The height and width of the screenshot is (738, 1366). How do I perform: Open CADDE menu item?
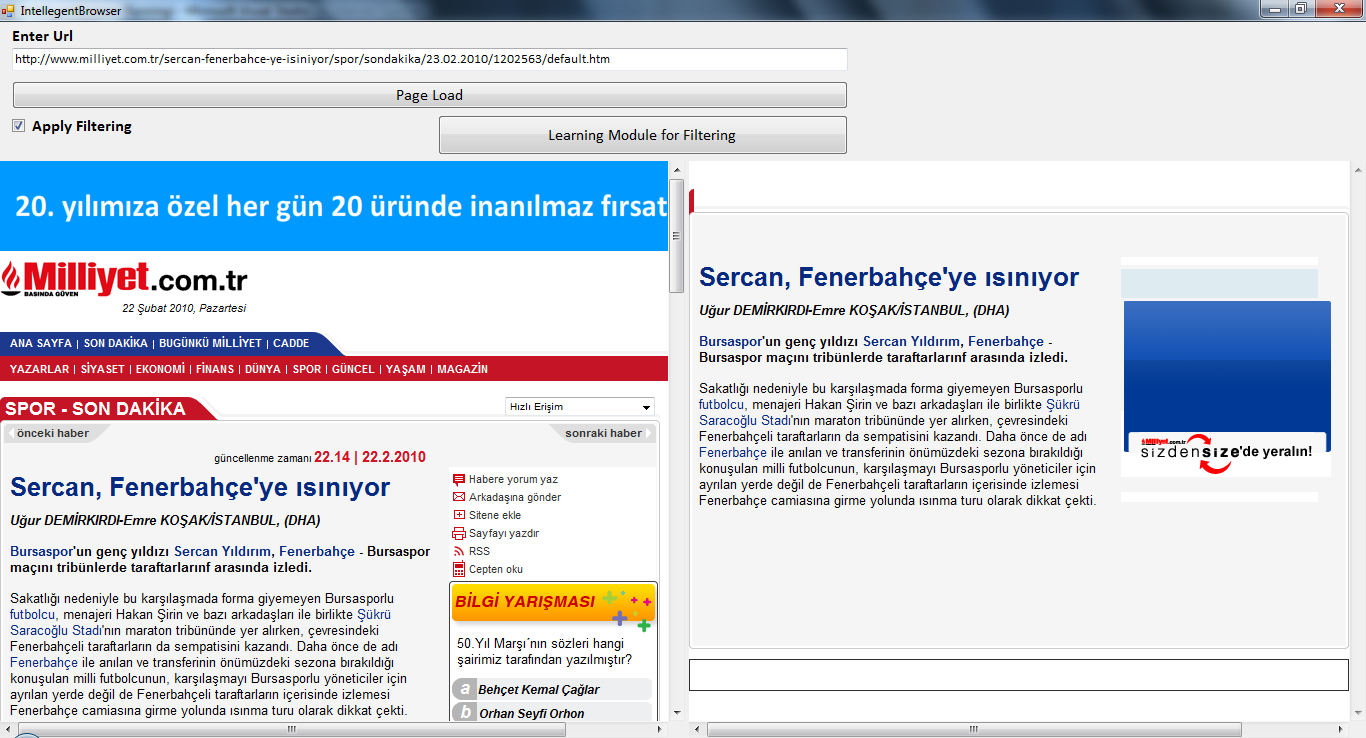291,343
